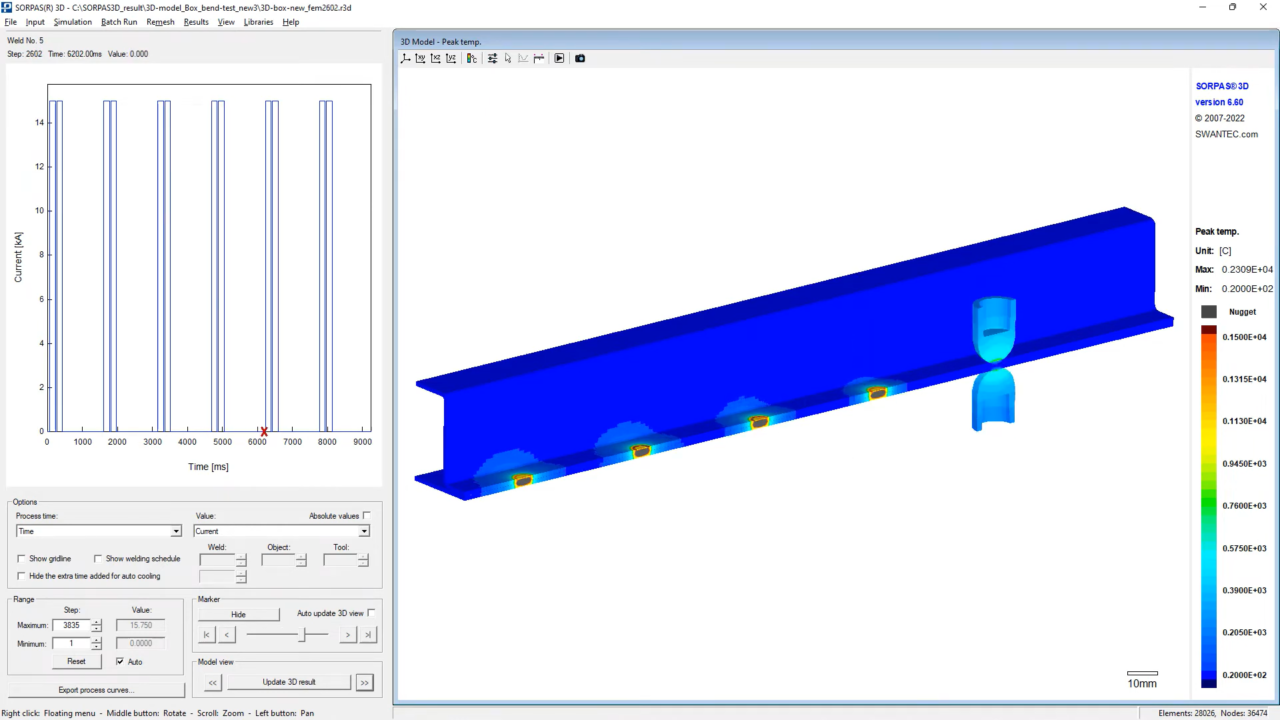
Task: Open the Simulation menu
Action: point(73,22)
